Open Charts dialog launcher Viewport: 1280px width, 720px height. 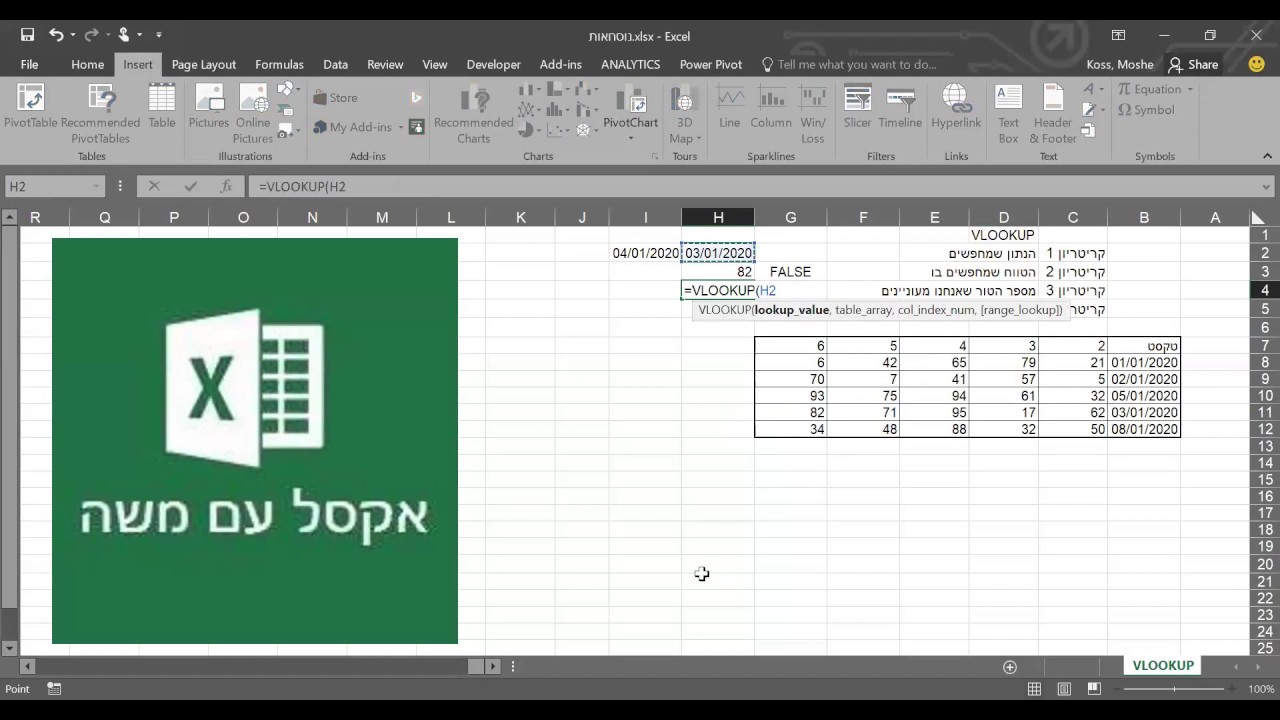(x=655, y=157)
